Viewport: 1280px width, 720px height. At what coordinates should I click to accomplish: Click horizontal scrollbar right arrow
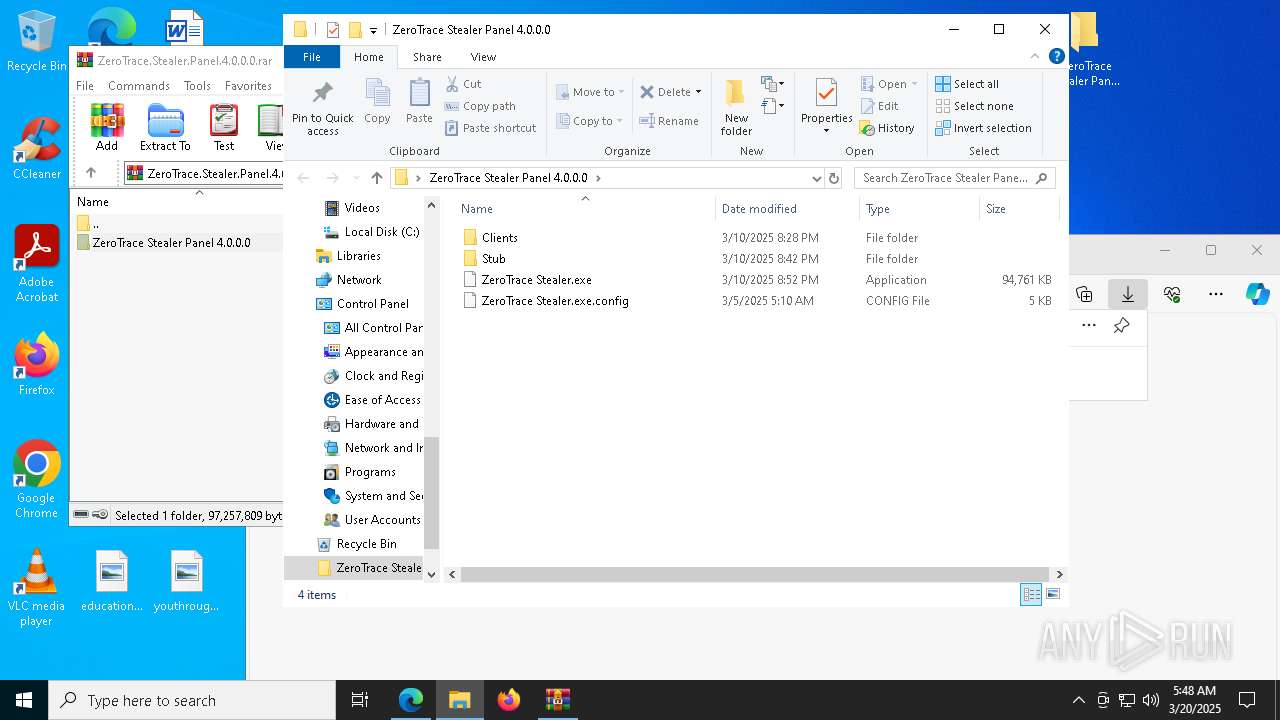tap(1059, 574)
